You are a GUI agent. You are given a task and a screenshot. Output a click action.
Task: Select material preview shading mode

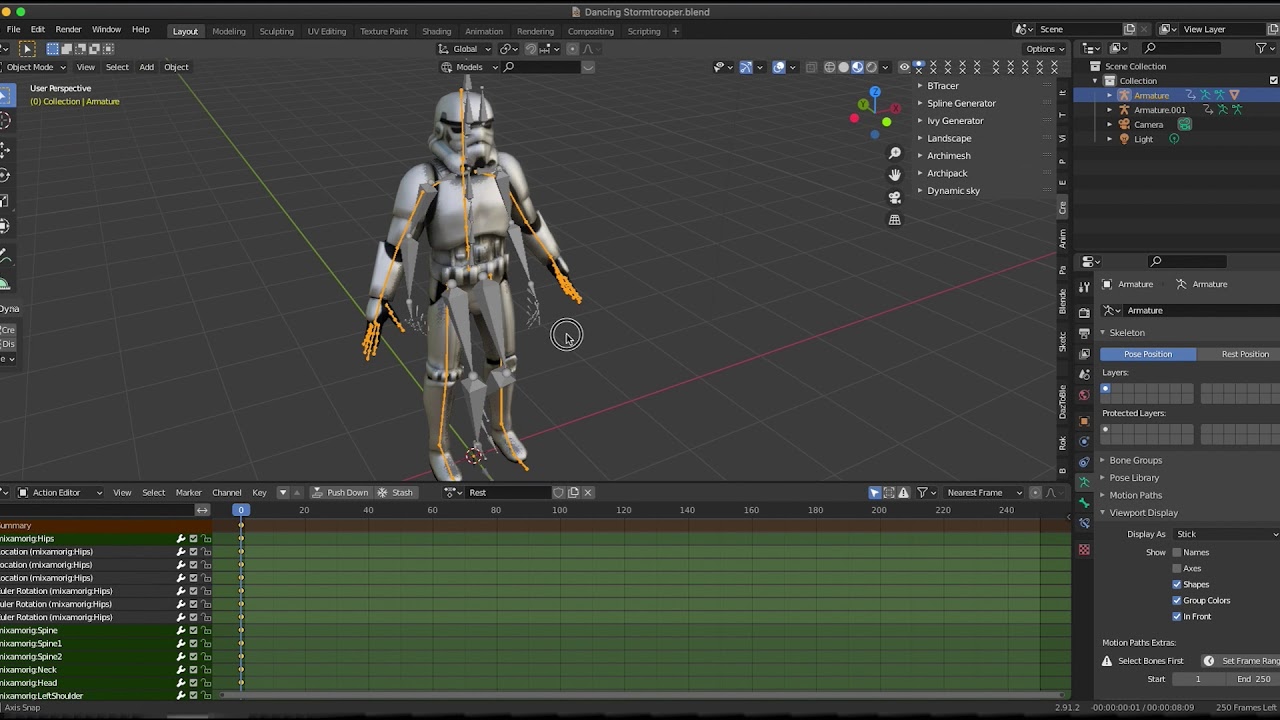click(857, 67)
